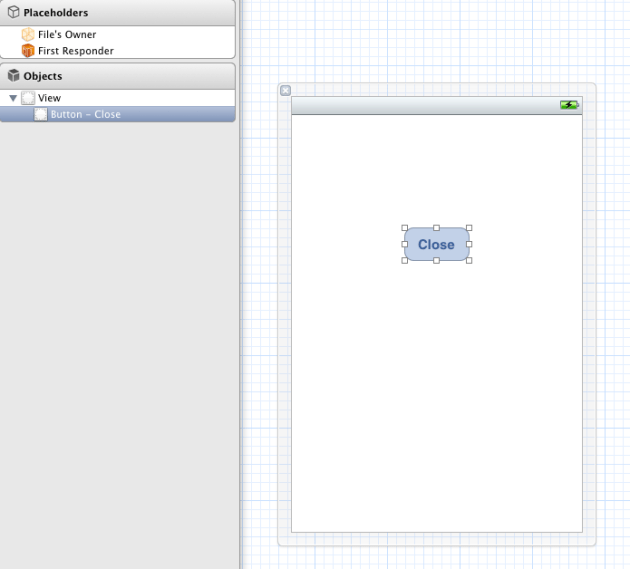
Task: Select the File's Owner placeholder label
Action: (67, 35)
